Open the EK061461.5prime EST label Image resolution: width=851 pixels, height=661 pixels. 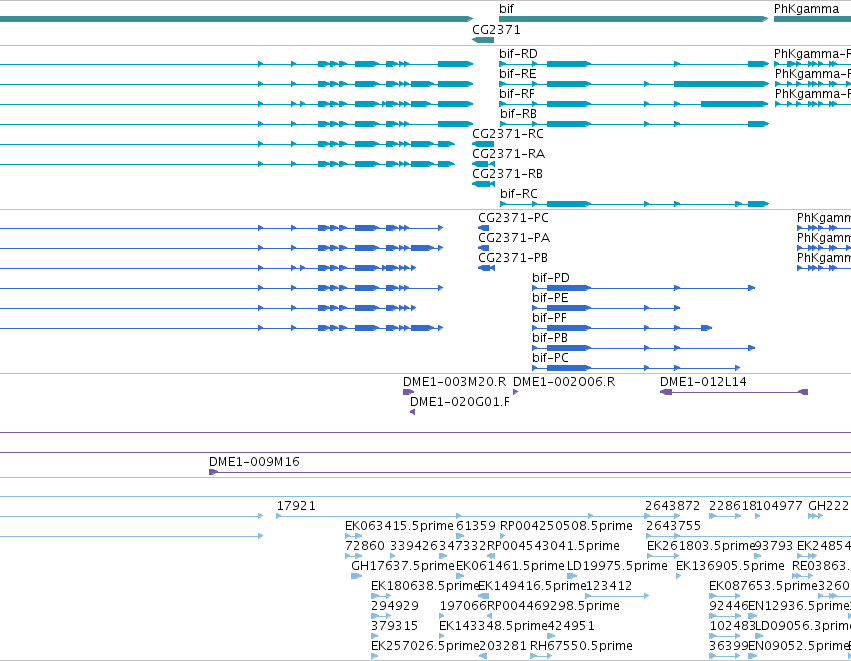pos(510,566)
